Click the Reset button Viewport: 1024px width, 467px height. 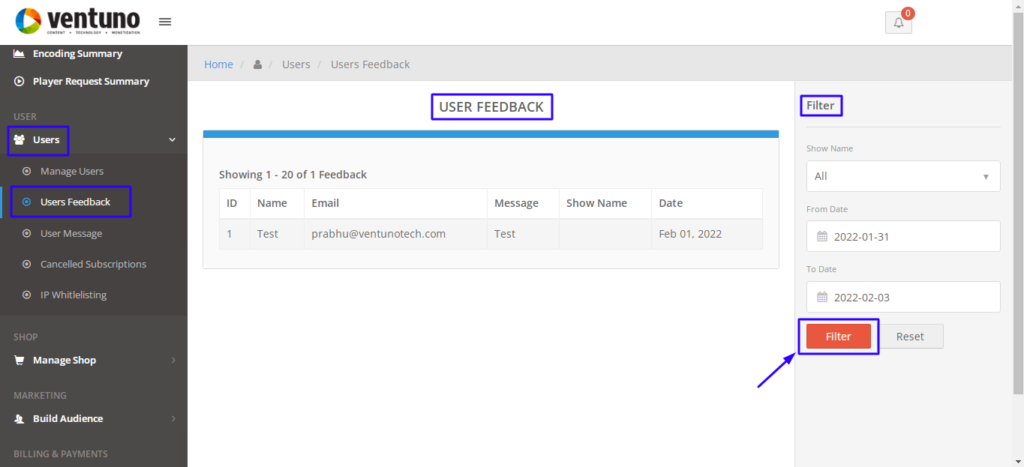pyautogui.click(x=910, y=336)
